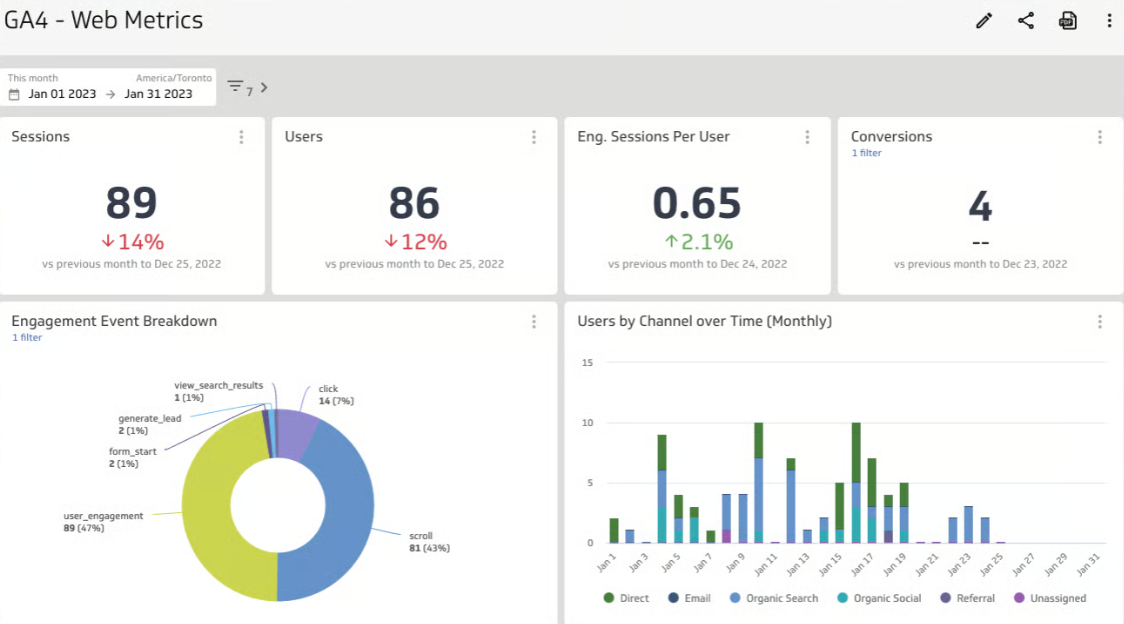Image resolution: width=1124 pixels, height=624 pixels.
Task: Open the Sessions card three-dot menu
Action: tap(242, 137)
